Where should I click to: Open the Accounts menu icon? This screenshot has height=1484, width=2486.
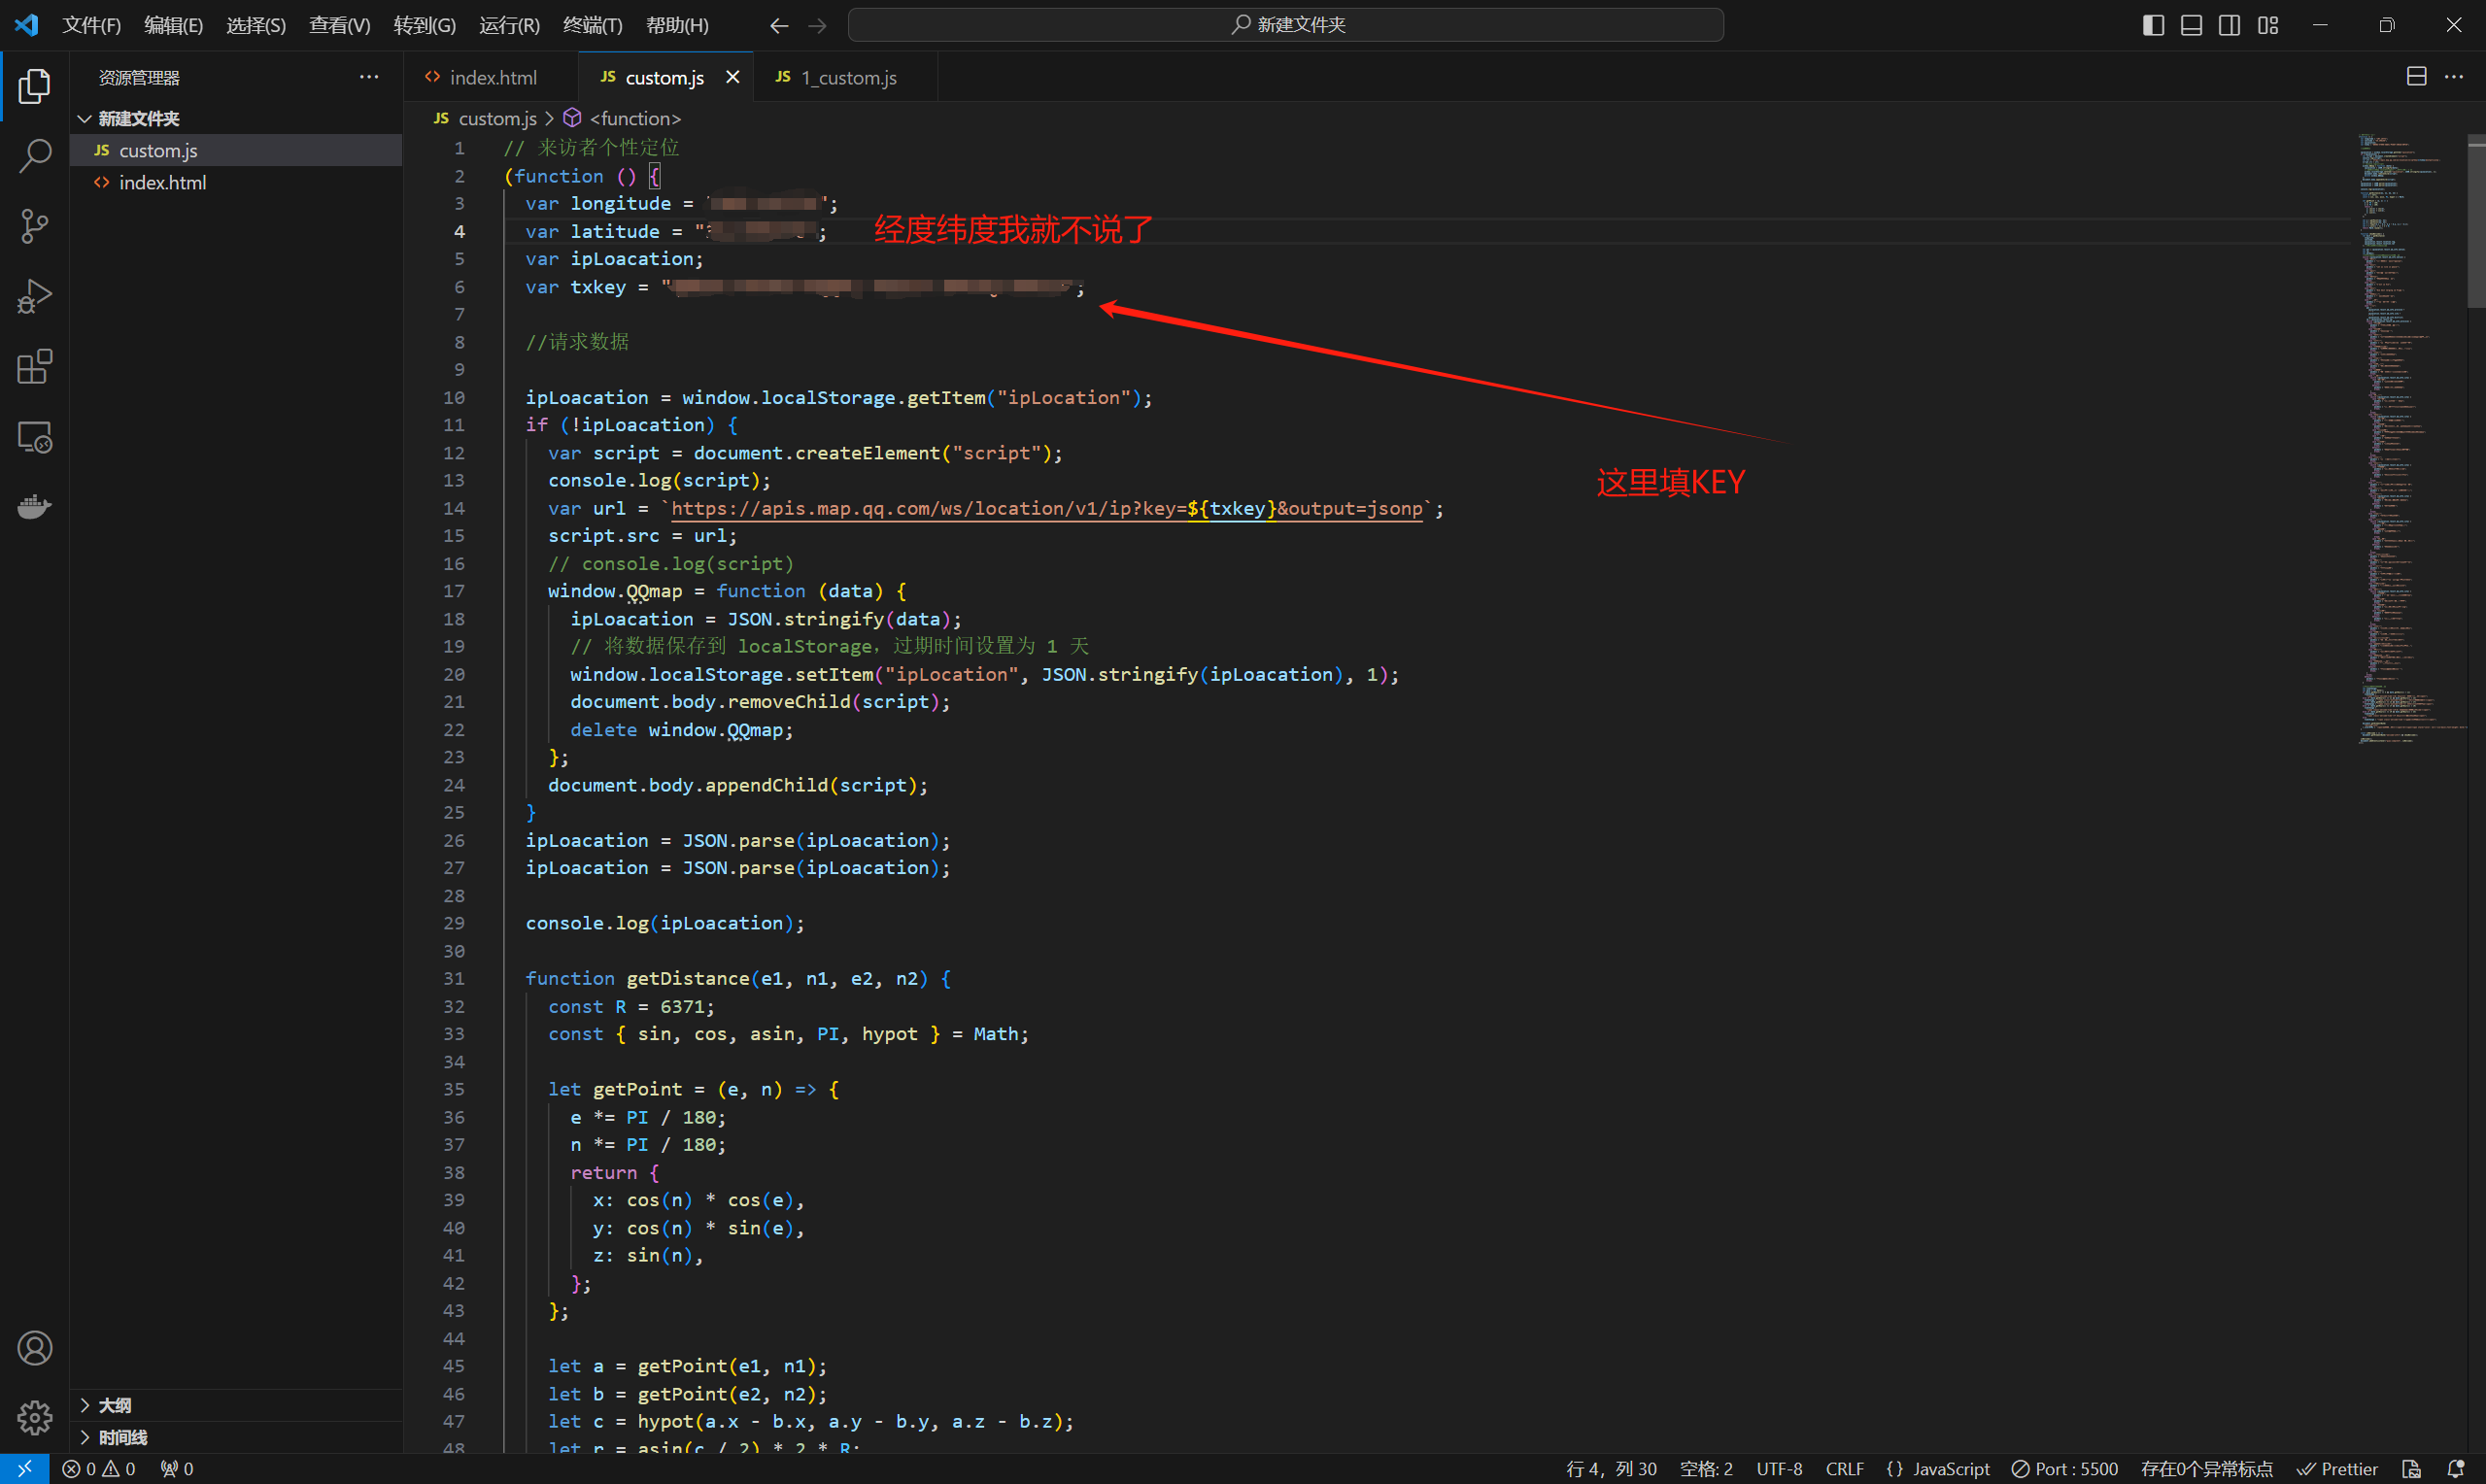tap(35, 1348)
